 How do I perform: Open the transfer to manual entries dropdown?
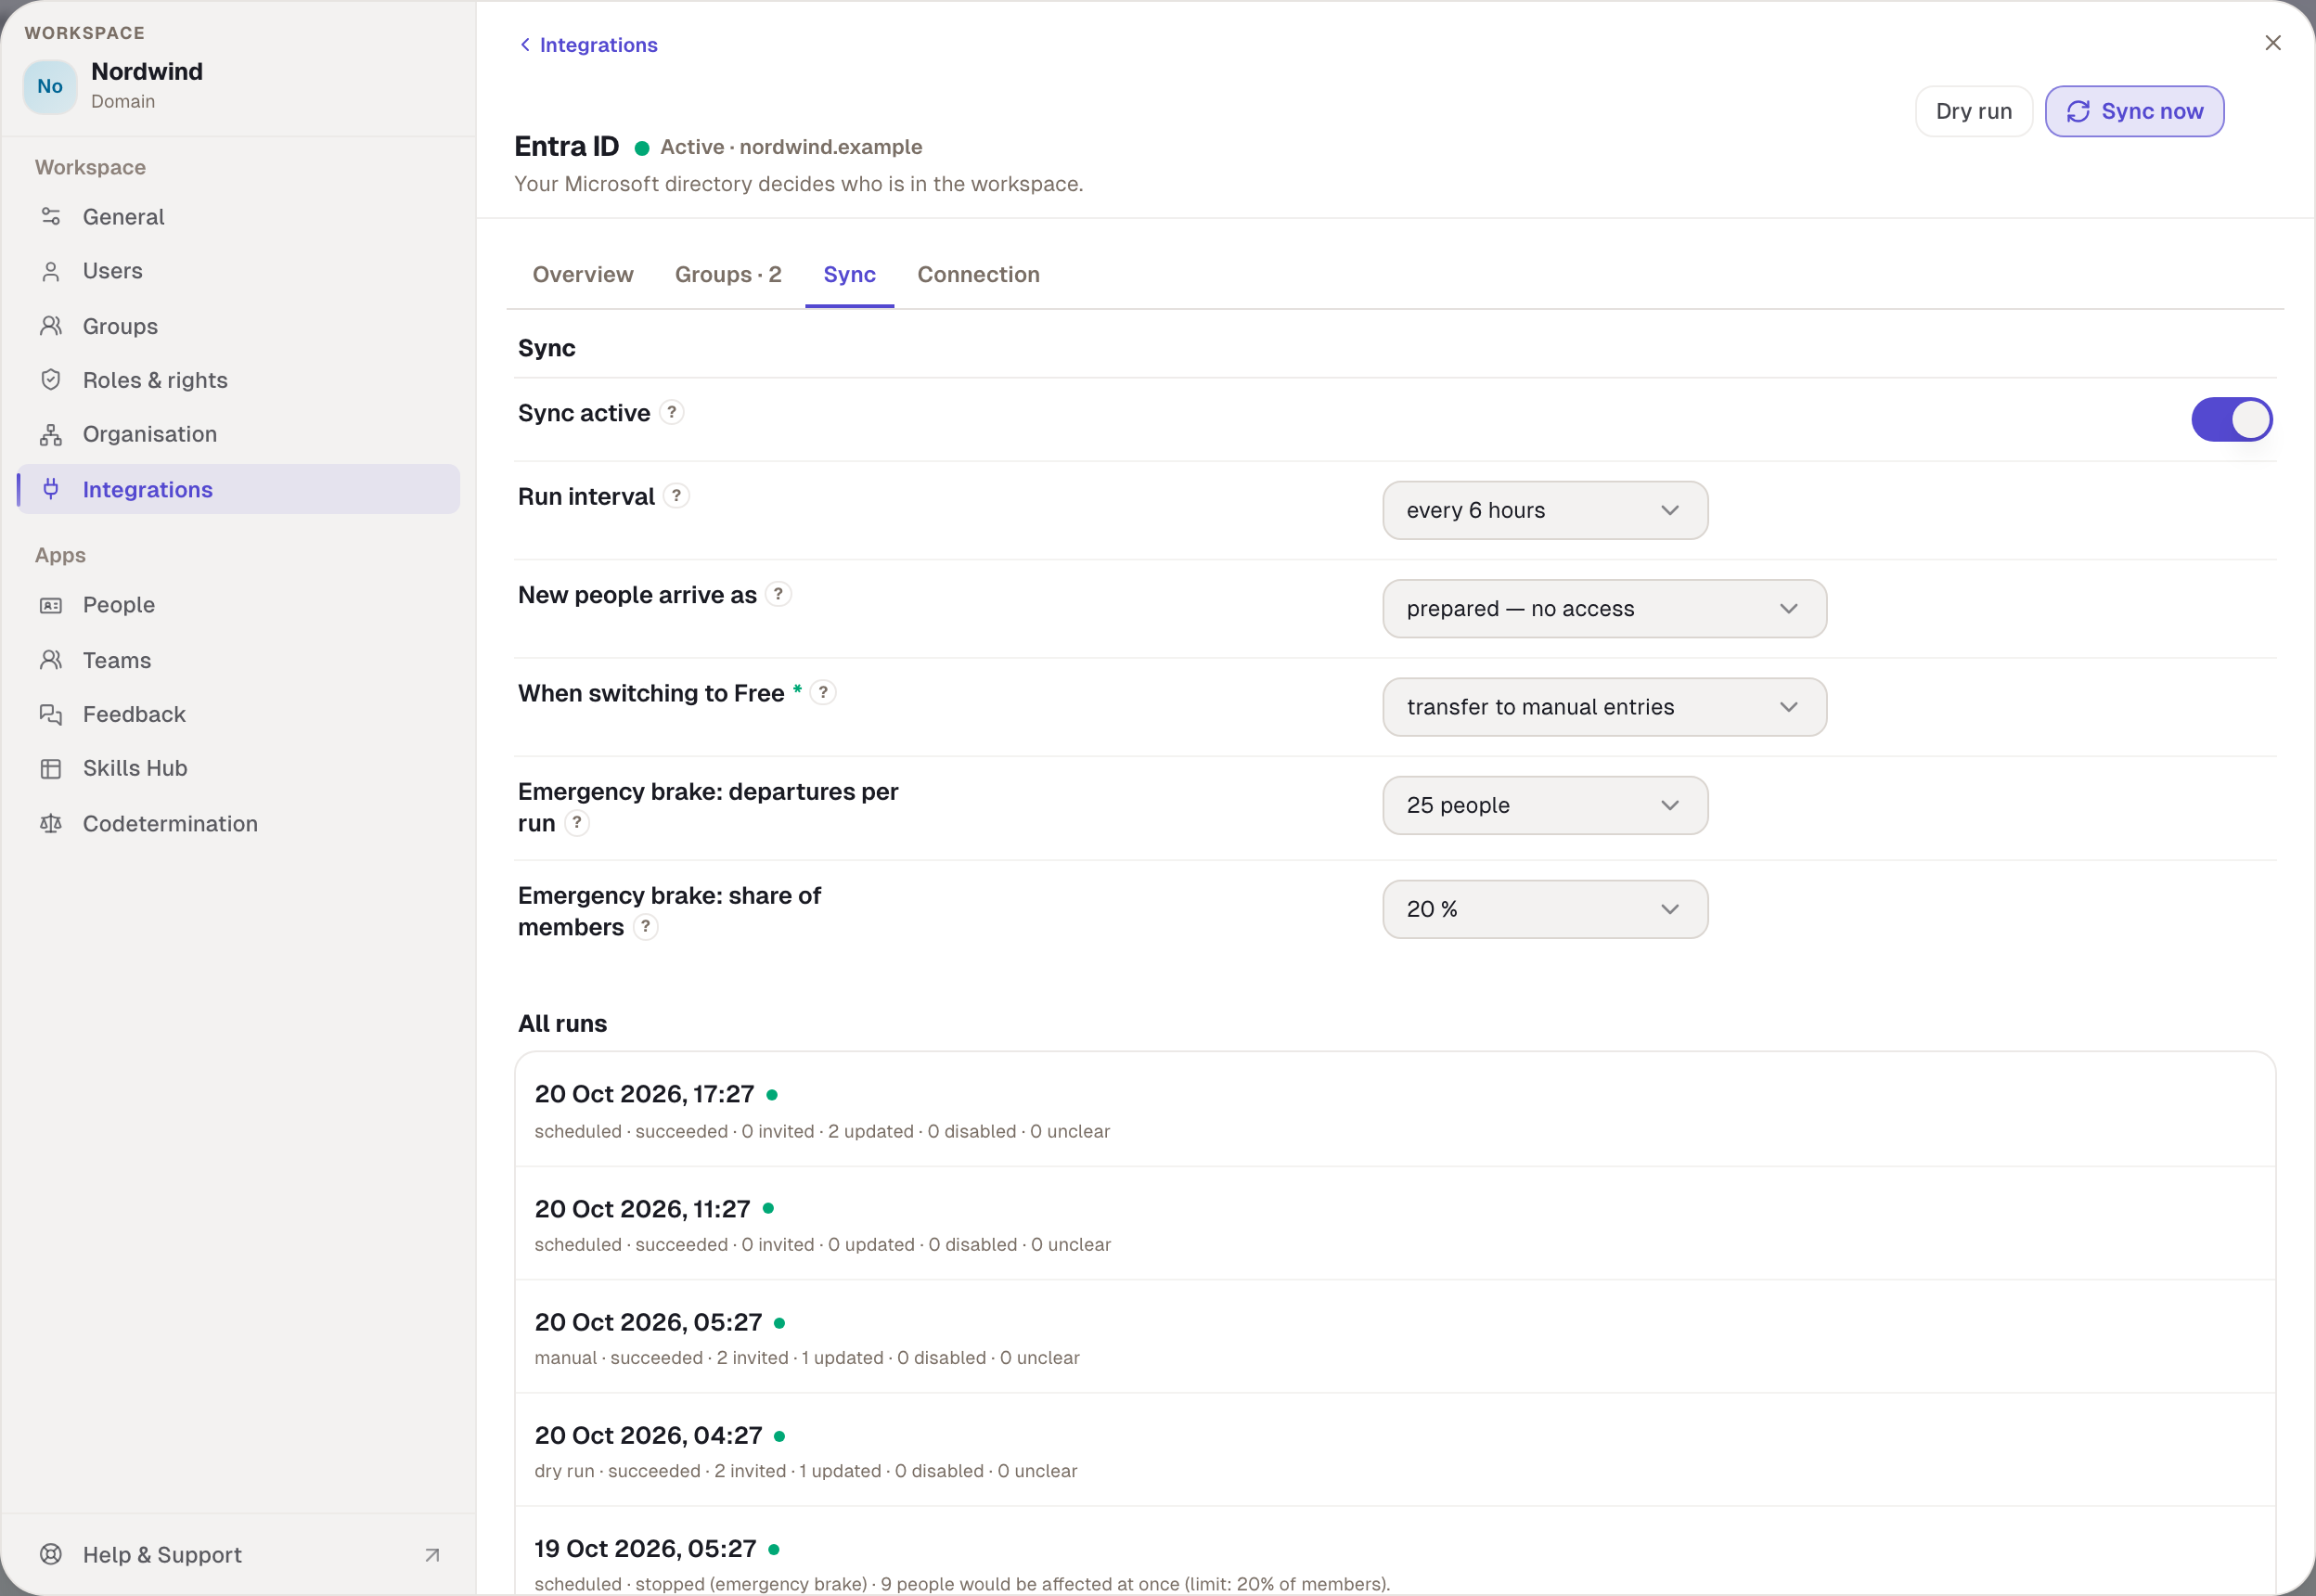click(1604, 707)
